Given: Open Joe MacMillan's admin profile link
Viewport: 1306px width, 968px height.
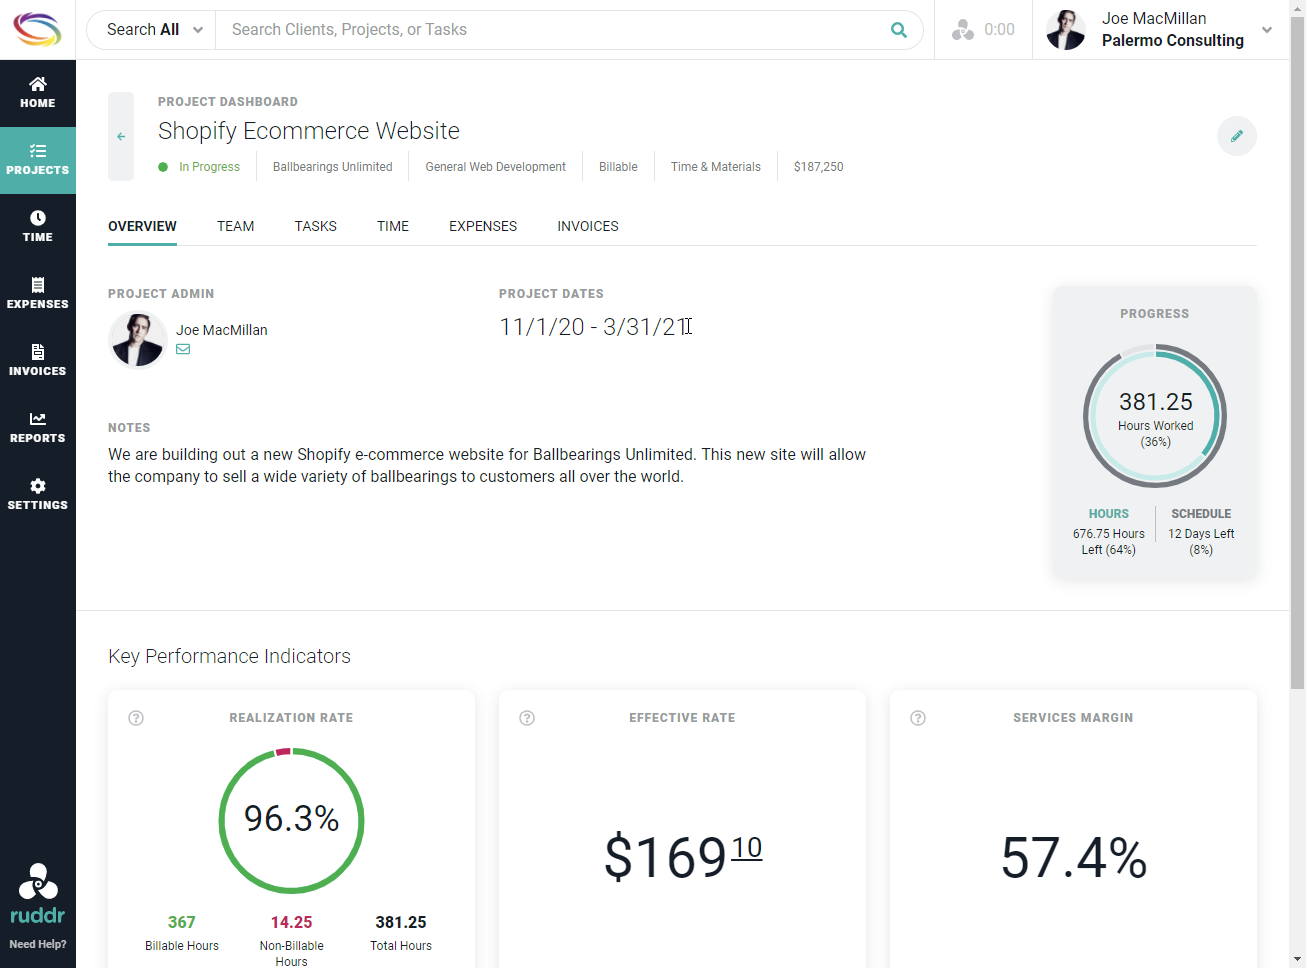Looking at the screenshot, I should (221, 329).
